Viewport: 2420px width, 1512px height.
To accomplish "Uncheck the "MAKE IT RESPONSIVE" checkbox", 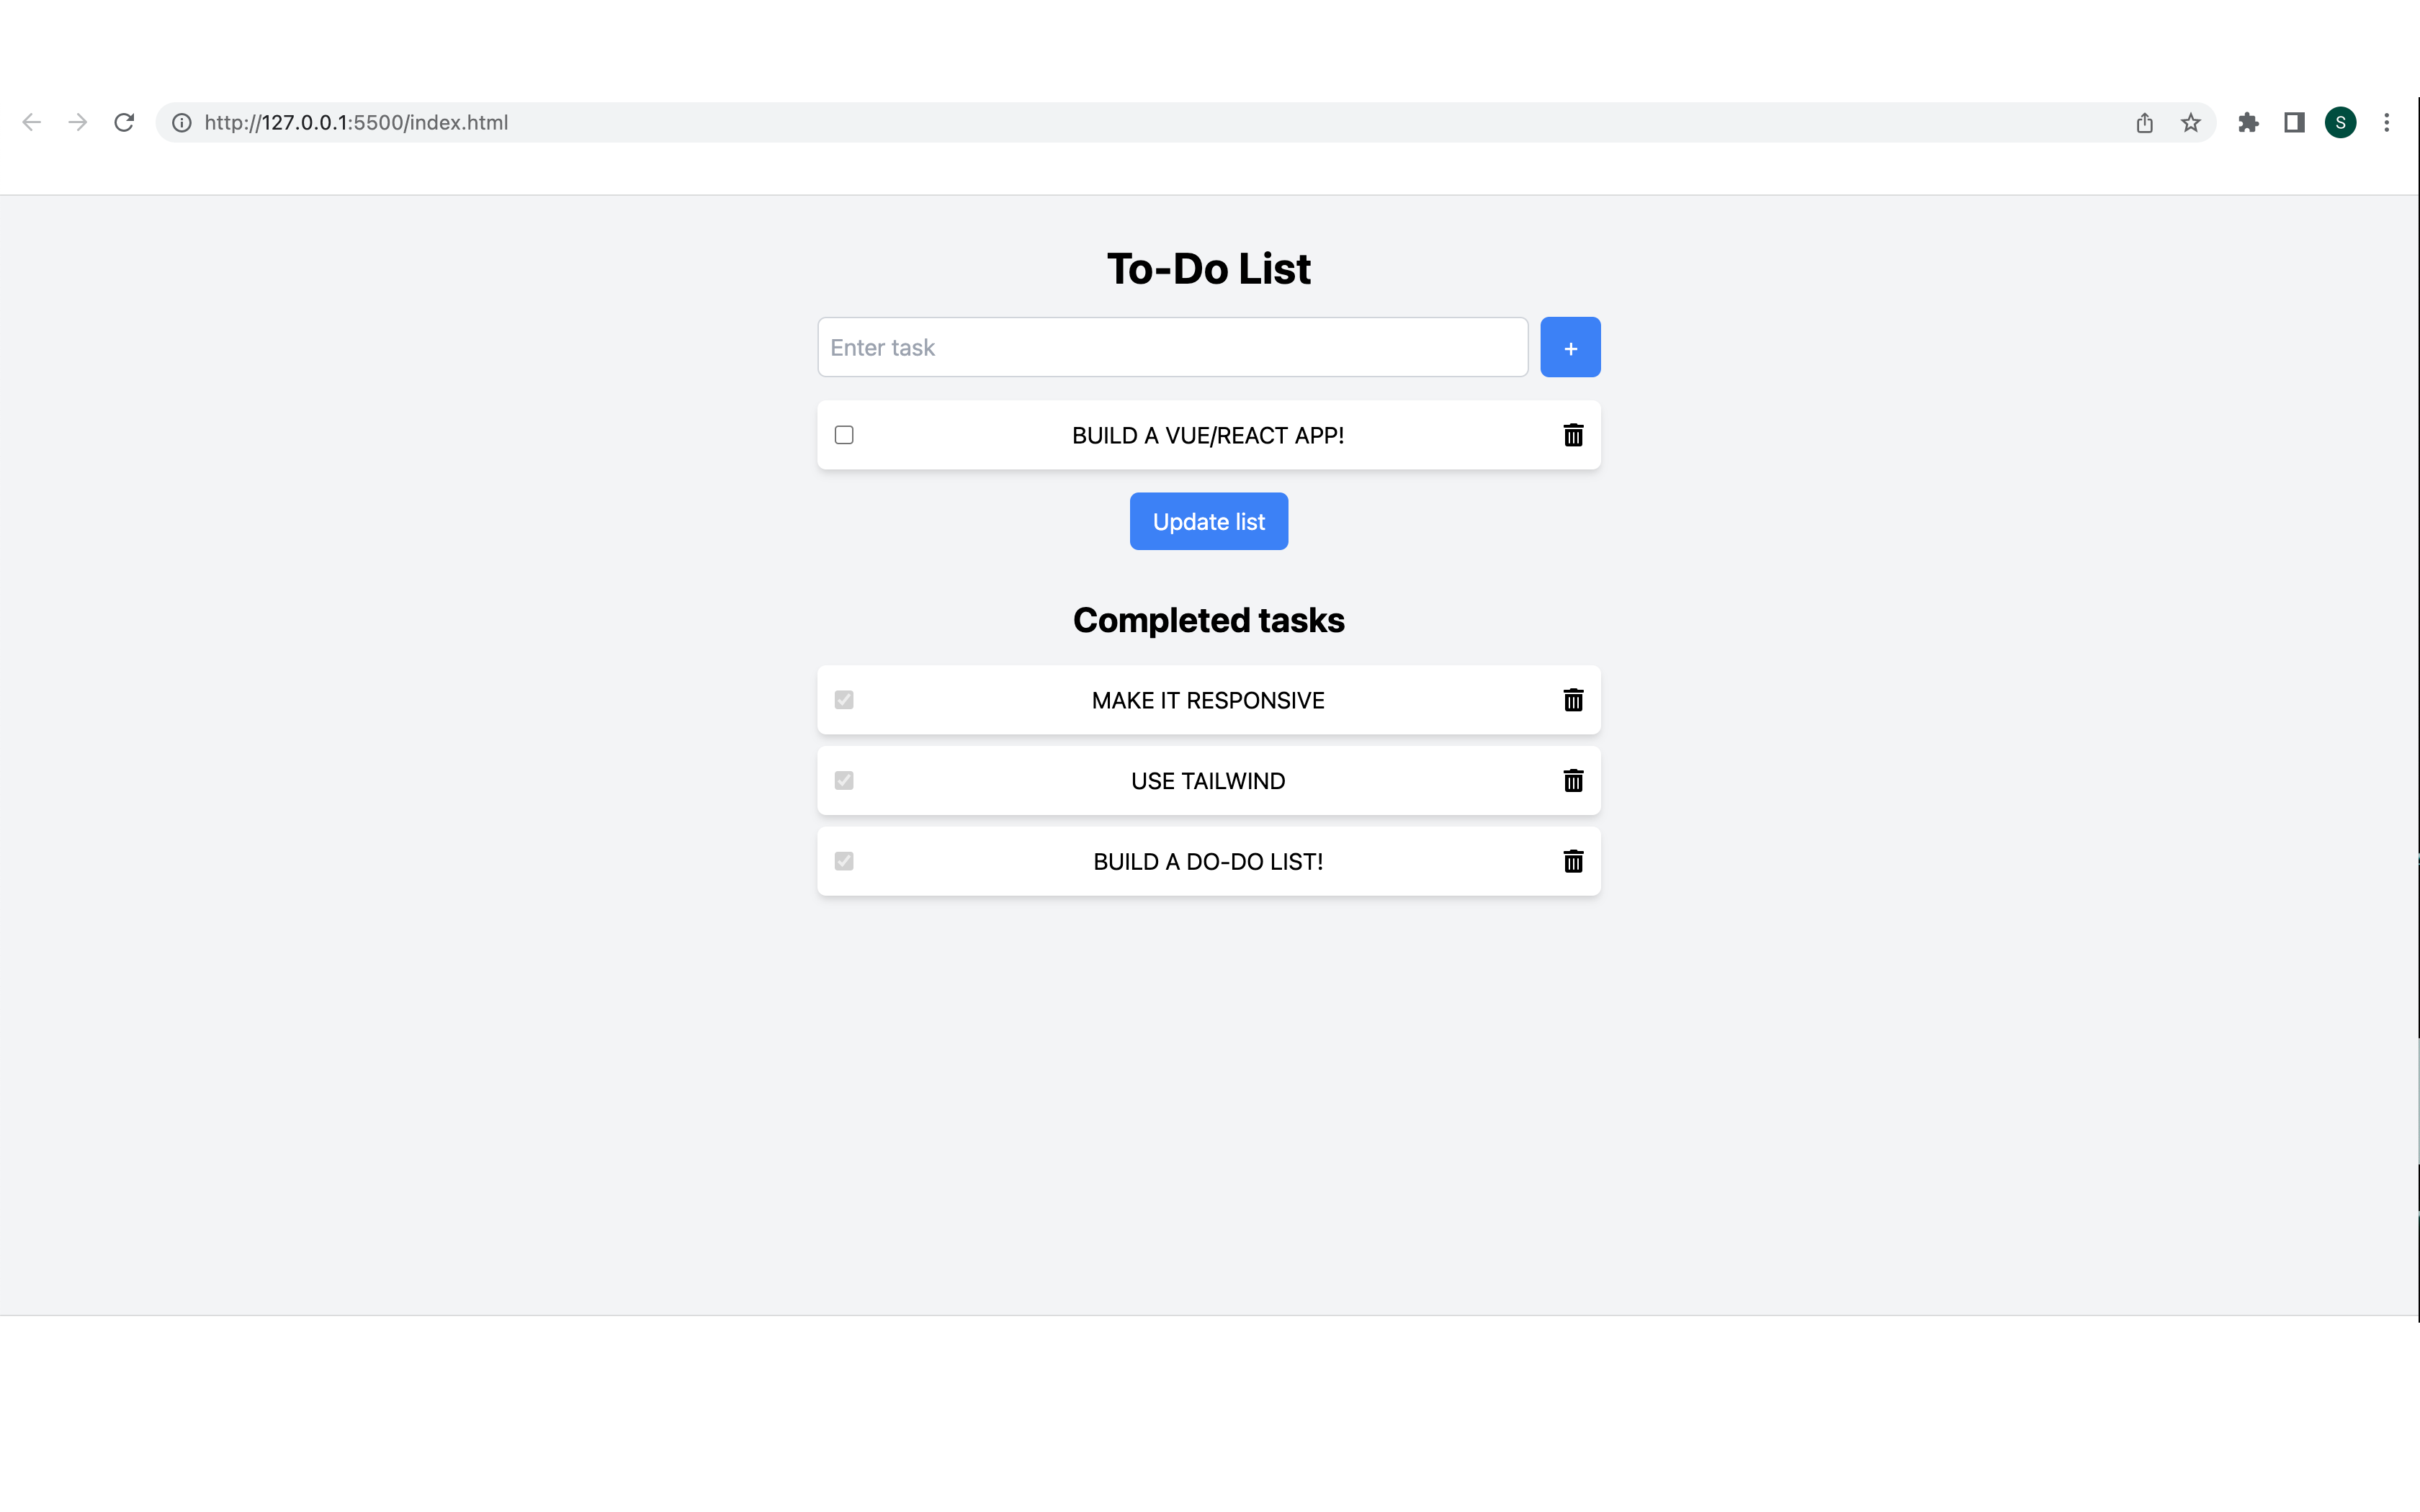I will tap(844, 700).
